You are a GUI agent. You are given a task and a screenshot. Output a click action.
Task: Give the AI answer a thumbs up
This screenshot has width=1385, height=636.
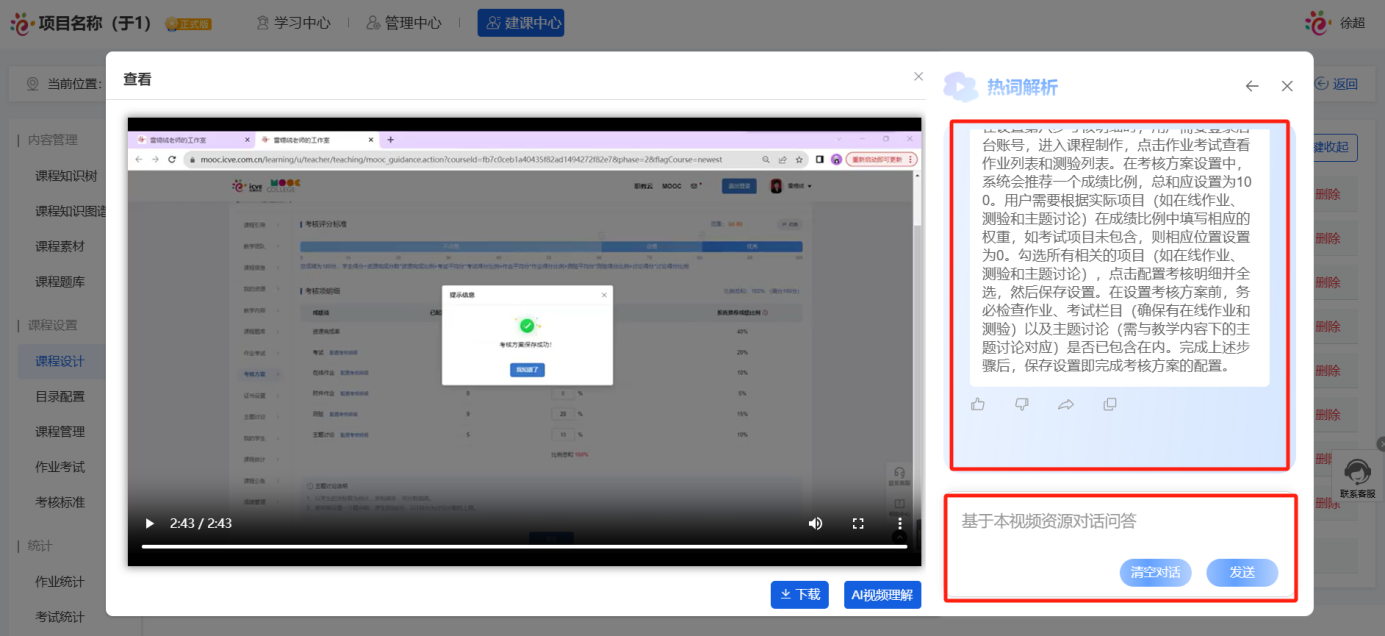point(977,403)
